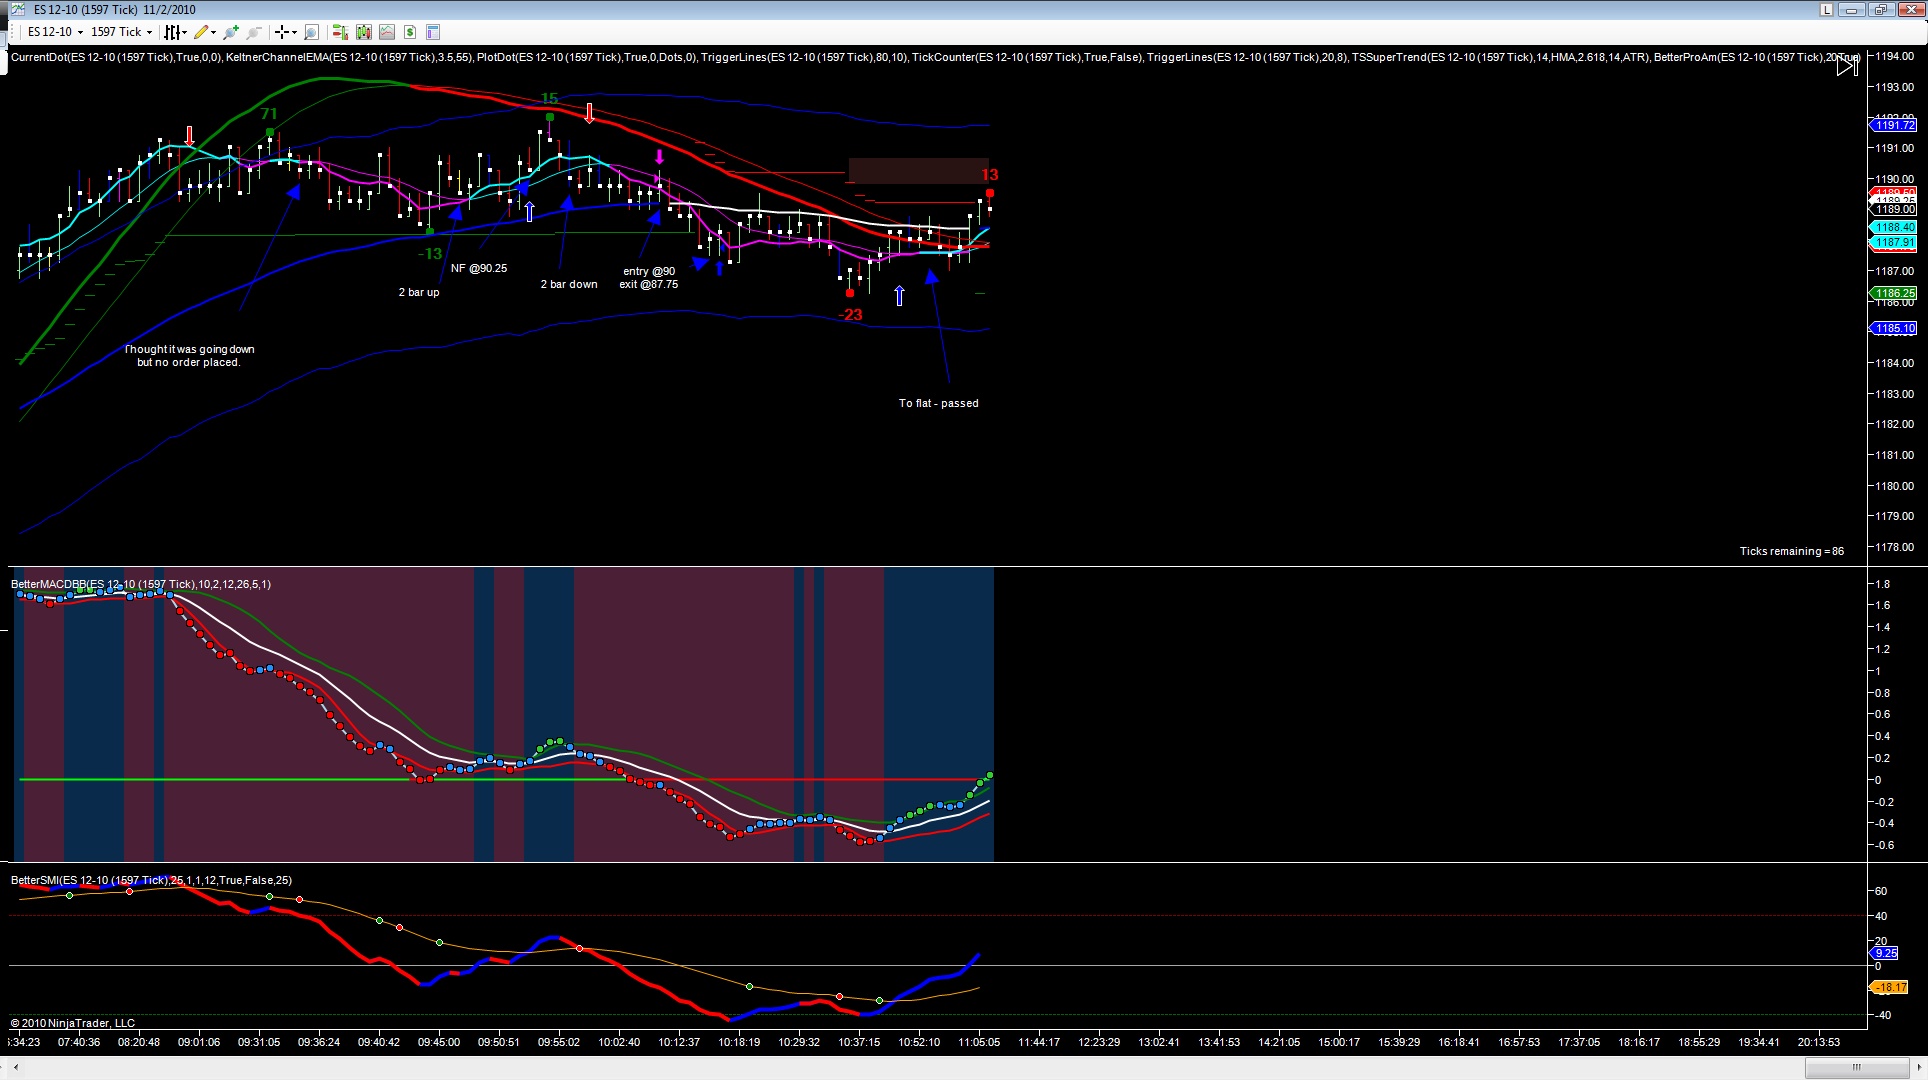Select the 'exit @87.75' annotation text
The width and height of the screenshot is (1928, 1080).
click(648, 284)
